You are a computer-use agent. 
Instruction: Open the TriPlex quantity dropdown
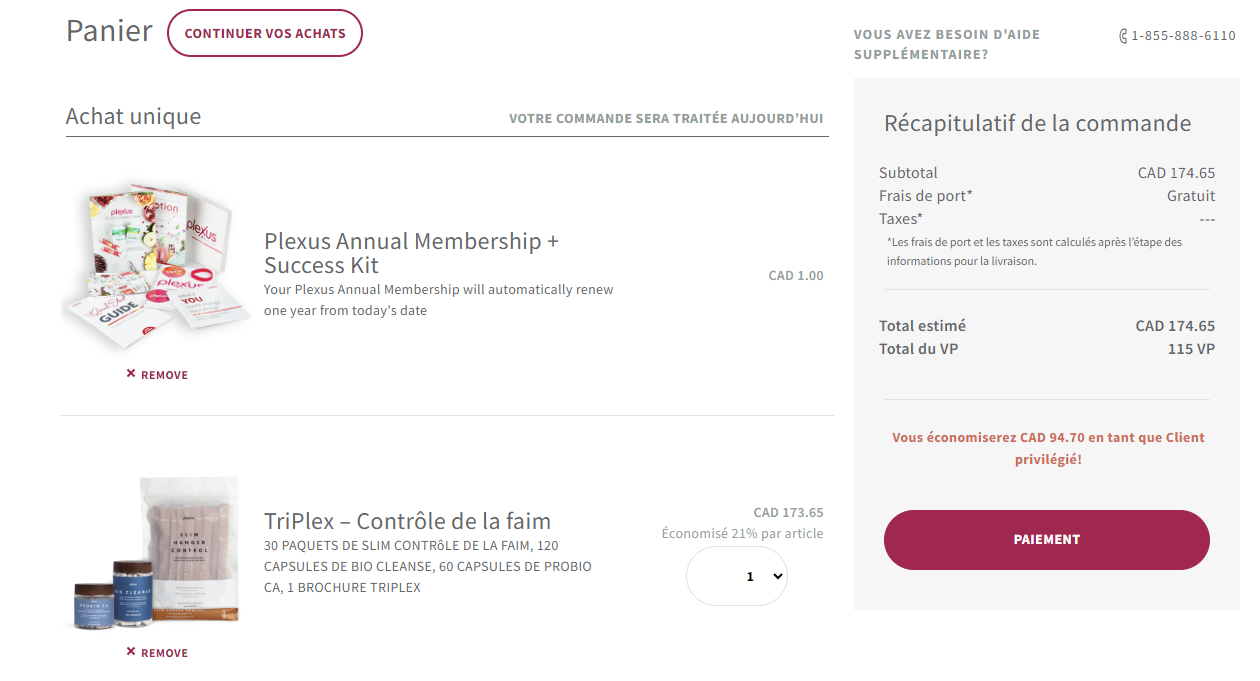pyautogui.click(x=737, y=576)
